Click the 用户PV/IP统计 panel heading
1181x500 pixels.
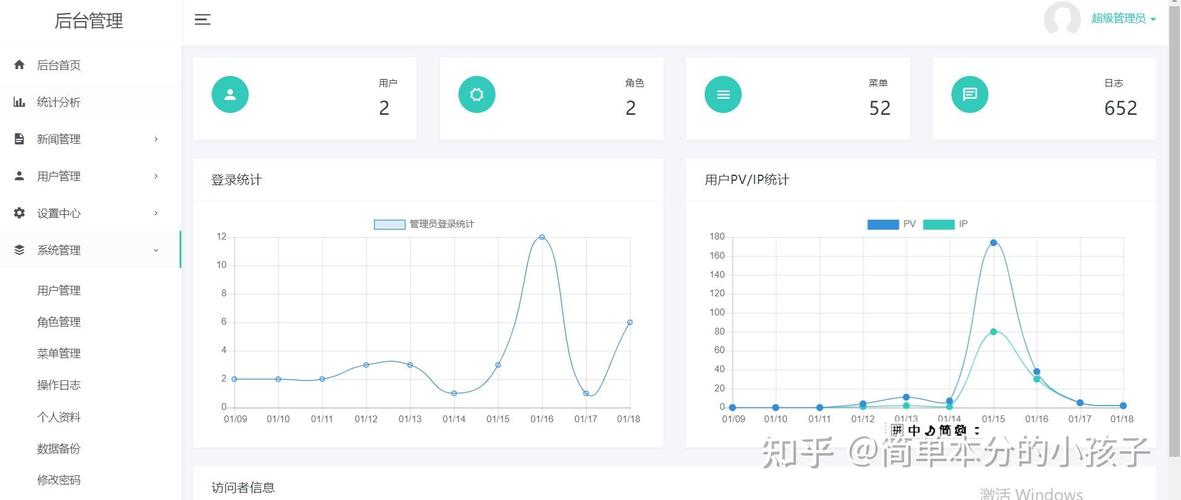point(747,180)
